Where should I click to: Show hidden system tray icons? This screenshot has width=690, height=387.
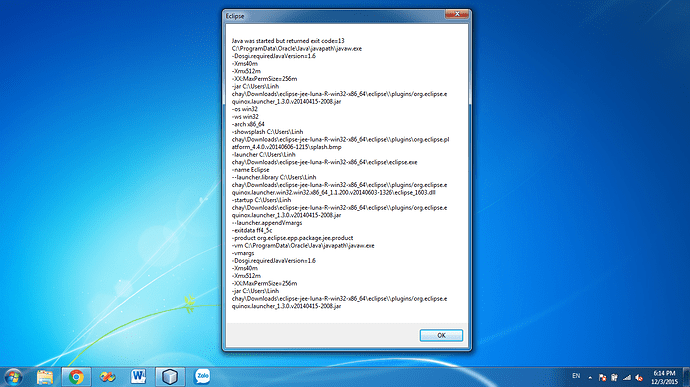click(590, 378)
